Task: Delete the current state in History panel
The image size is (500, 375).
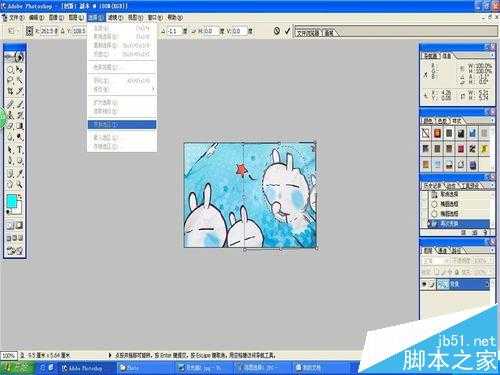Action: 486,232
